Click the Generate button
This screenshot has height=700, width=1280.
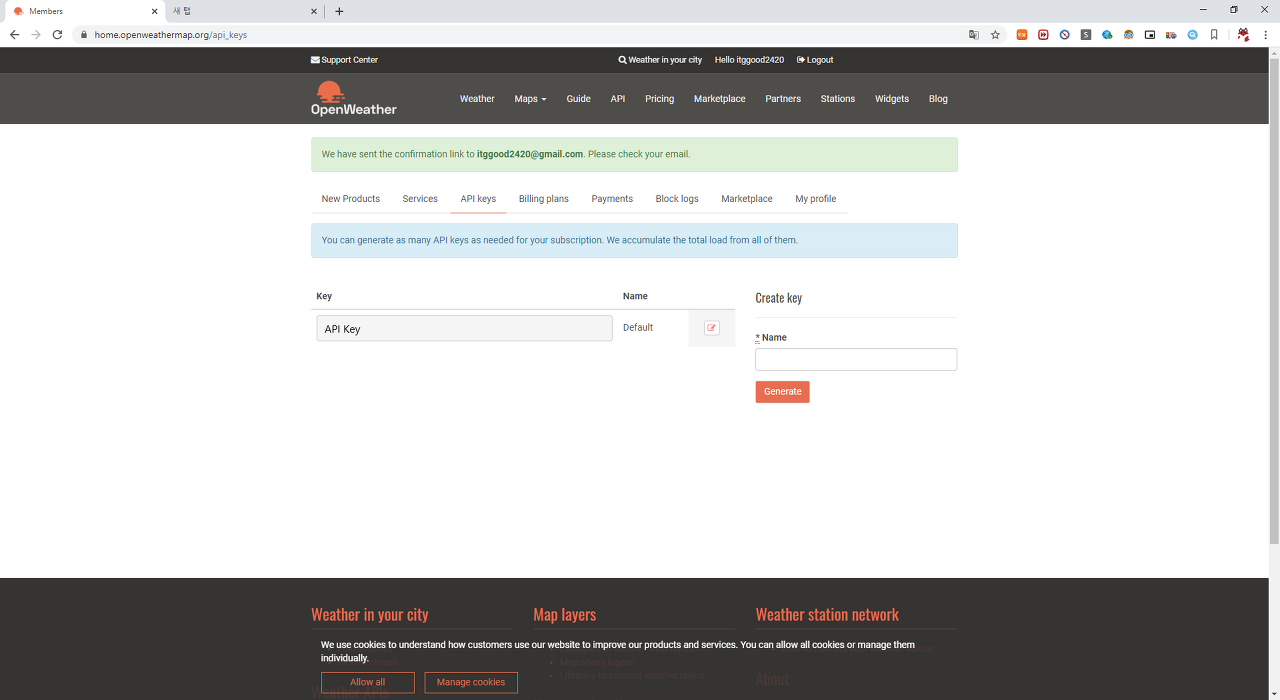click(x=782, y=392)
